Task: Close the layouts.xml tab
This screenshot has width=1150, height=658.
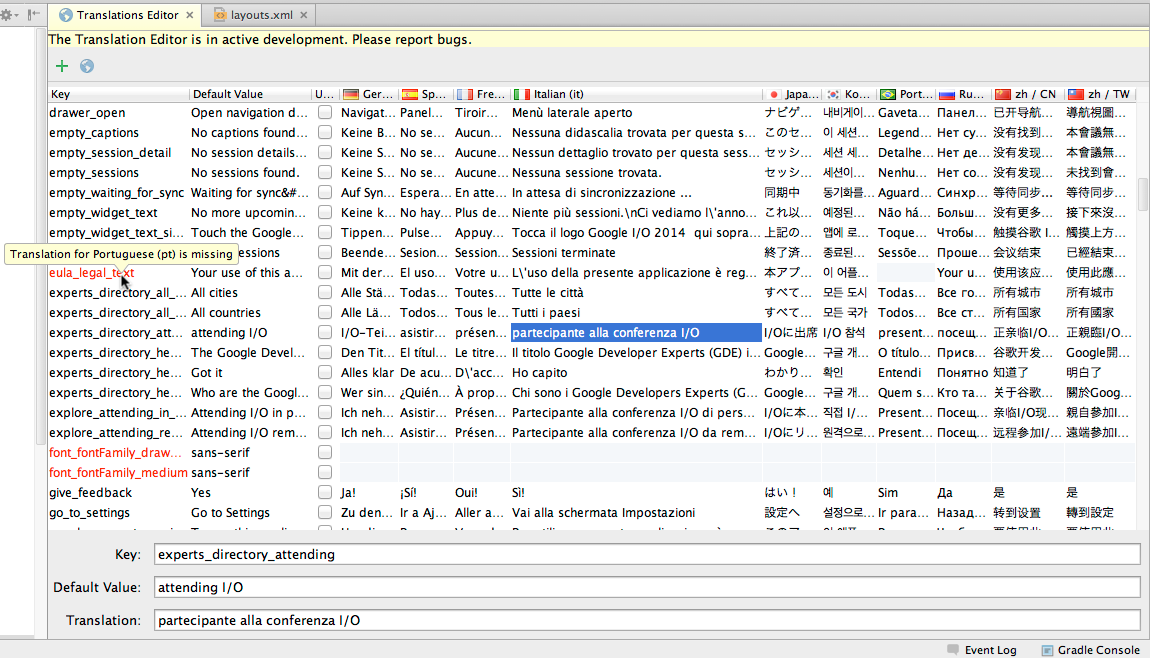Action: click(304, 15)
